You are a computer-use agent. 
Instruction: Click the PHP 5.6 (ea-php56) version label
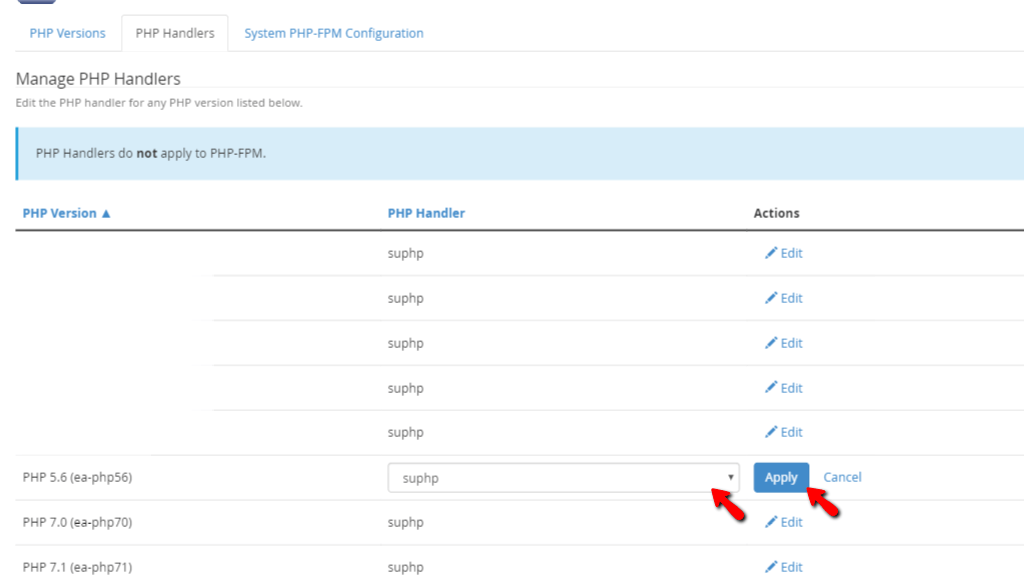click(x=77, y=477)
